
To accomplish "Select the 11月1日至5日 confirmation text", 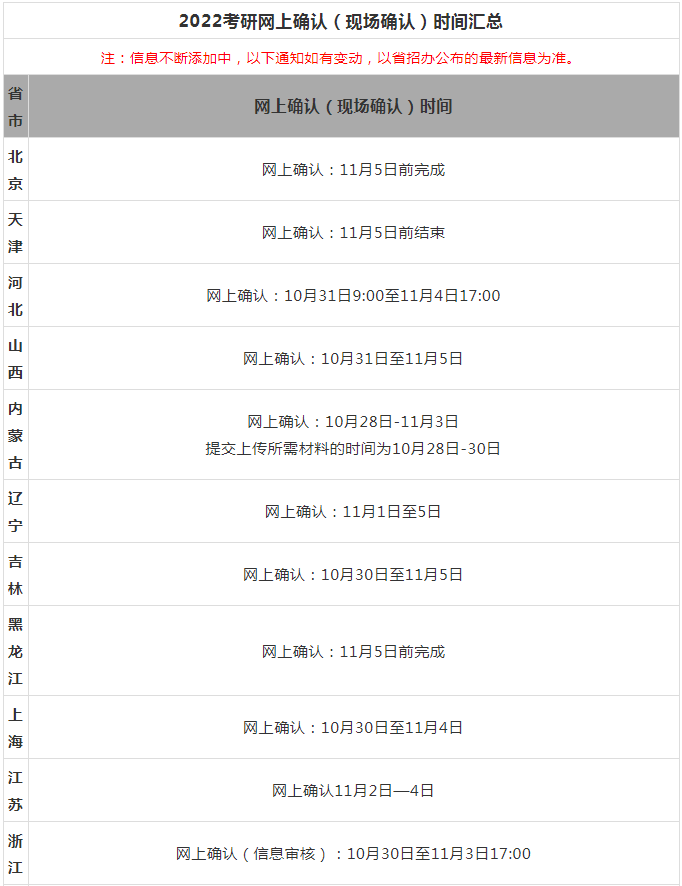I will tap(353, 511).
